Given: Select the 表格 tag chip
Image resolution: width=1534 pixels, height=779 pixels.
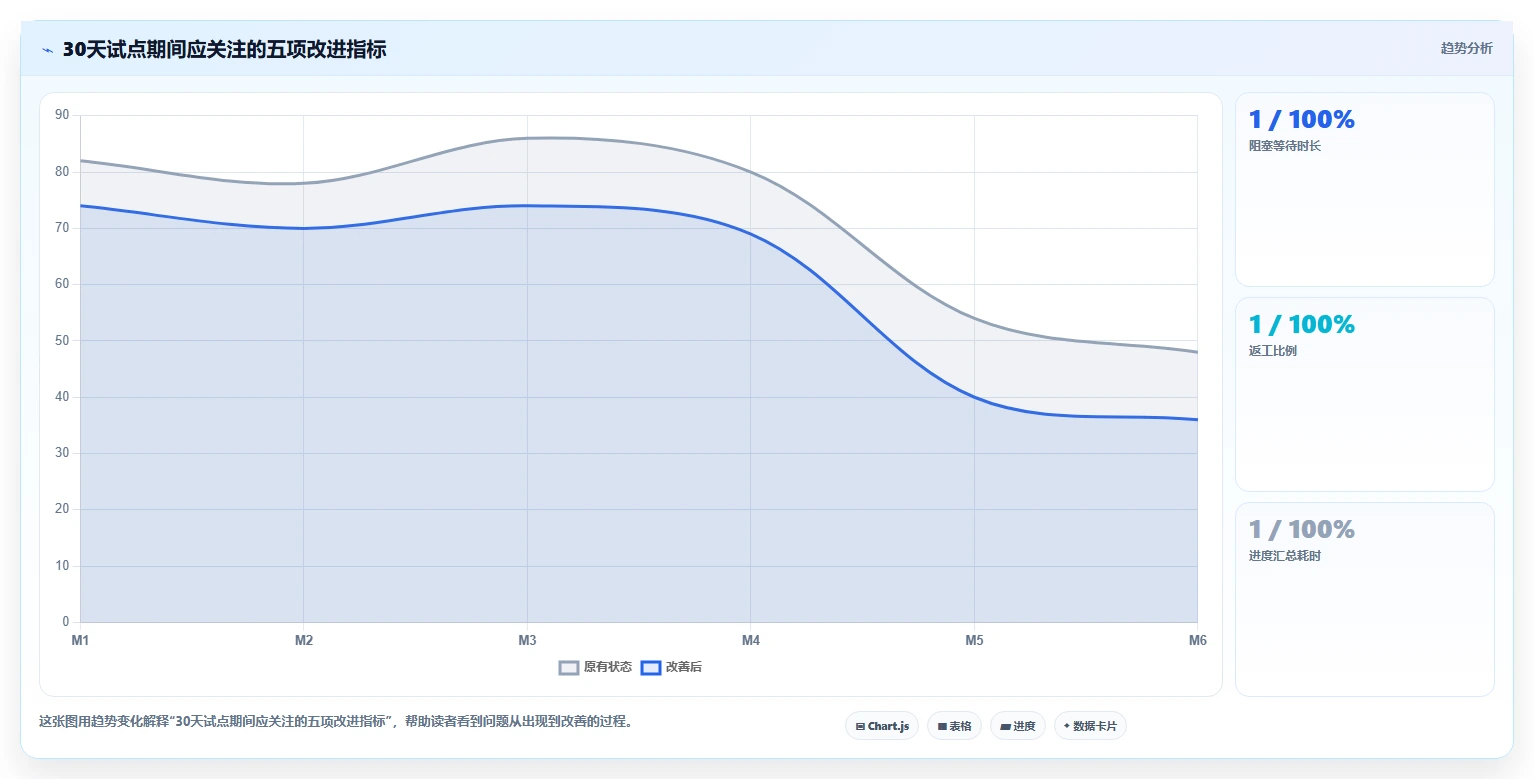Looking at the screenshot, I should [954, 726].
